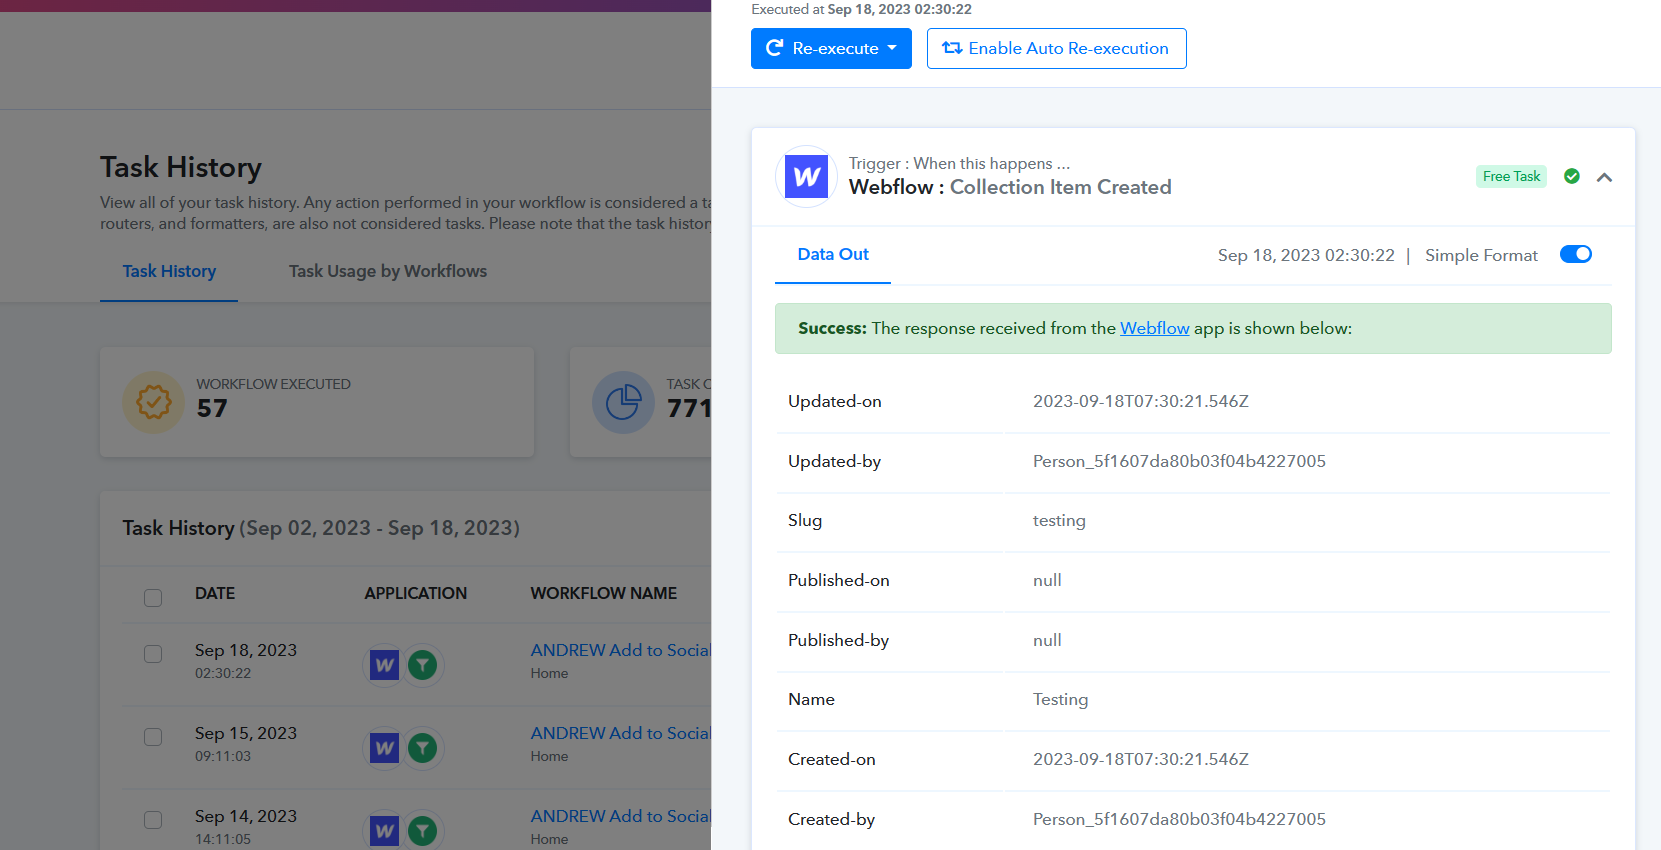Screen dimensions: 1661x850
Task: Click green filter icon in Sep 14 row
Action: [x=423, y=830]
